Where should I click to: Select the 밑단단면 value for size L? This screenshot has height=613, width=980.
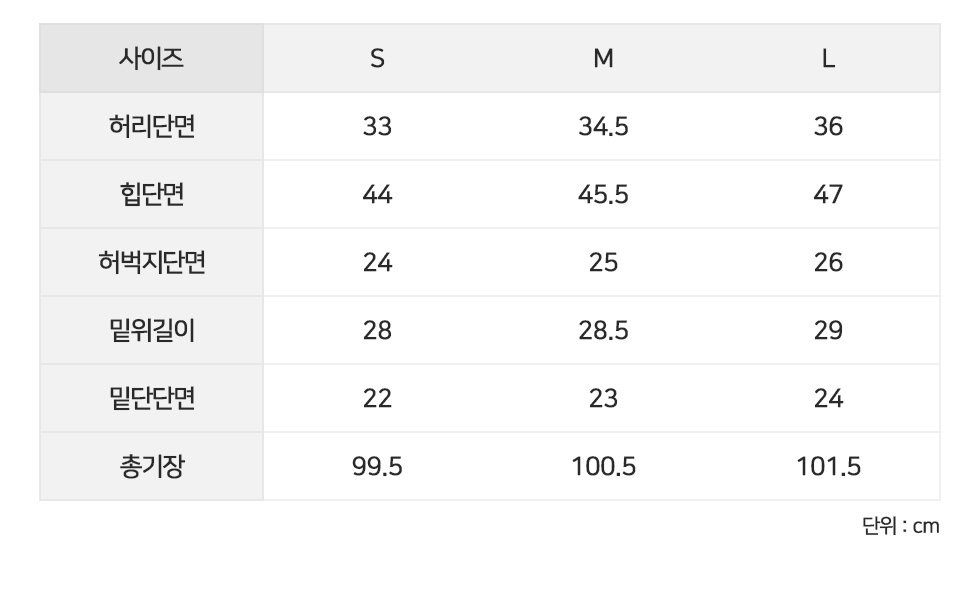(x=828, y=399)
